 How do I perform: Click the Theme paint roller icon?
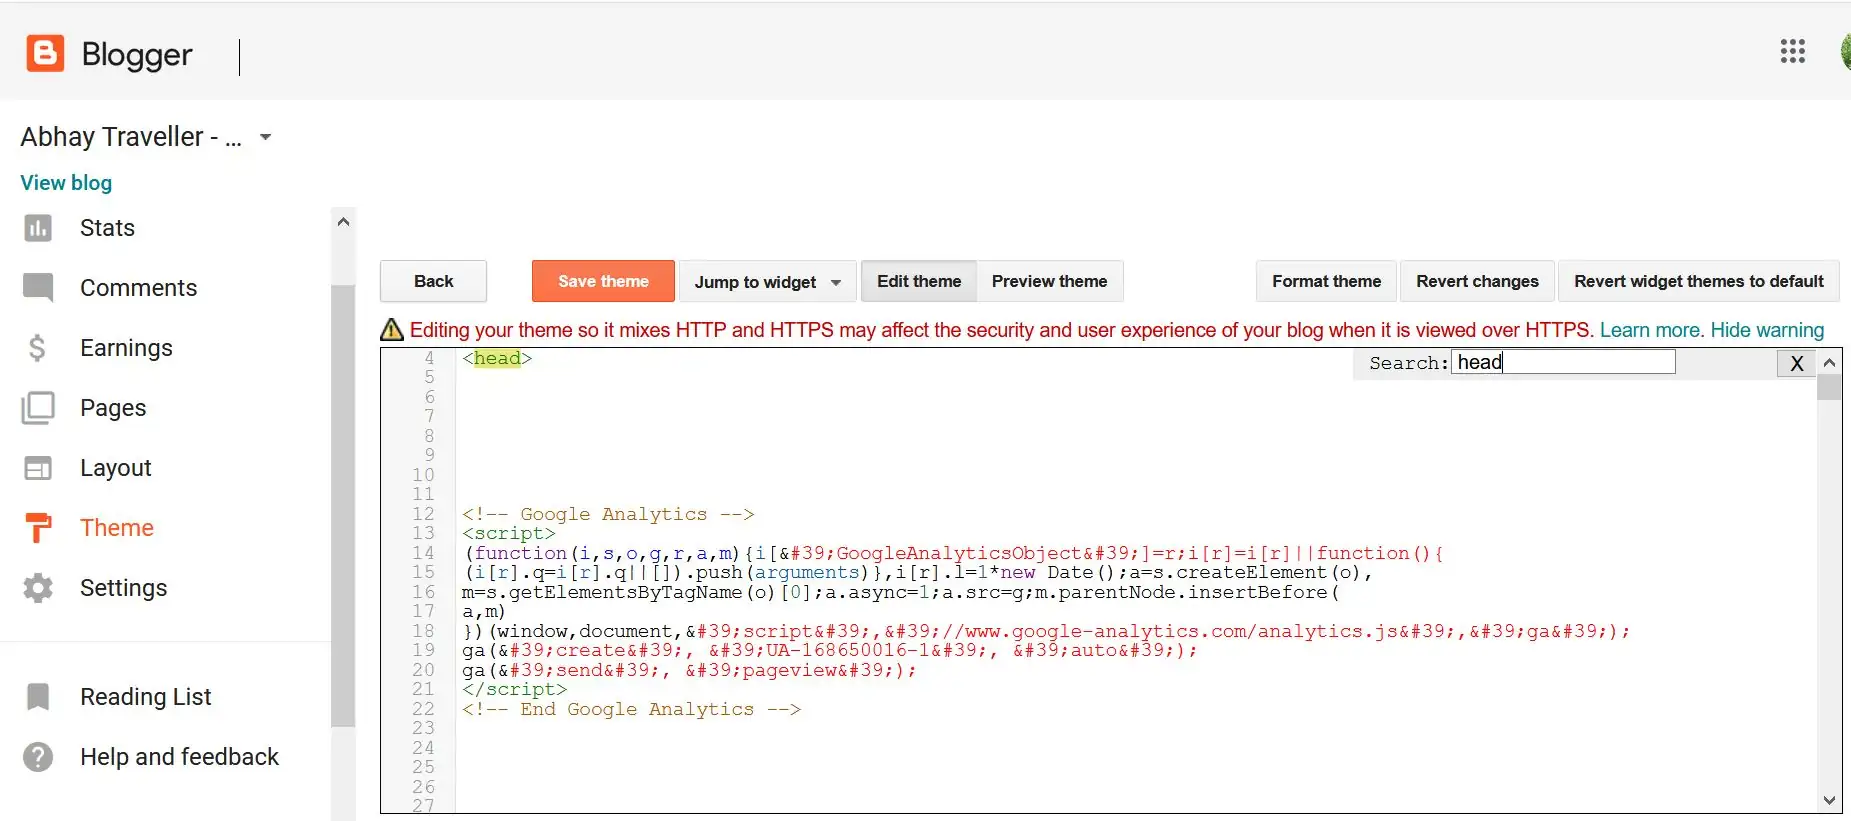38,528
